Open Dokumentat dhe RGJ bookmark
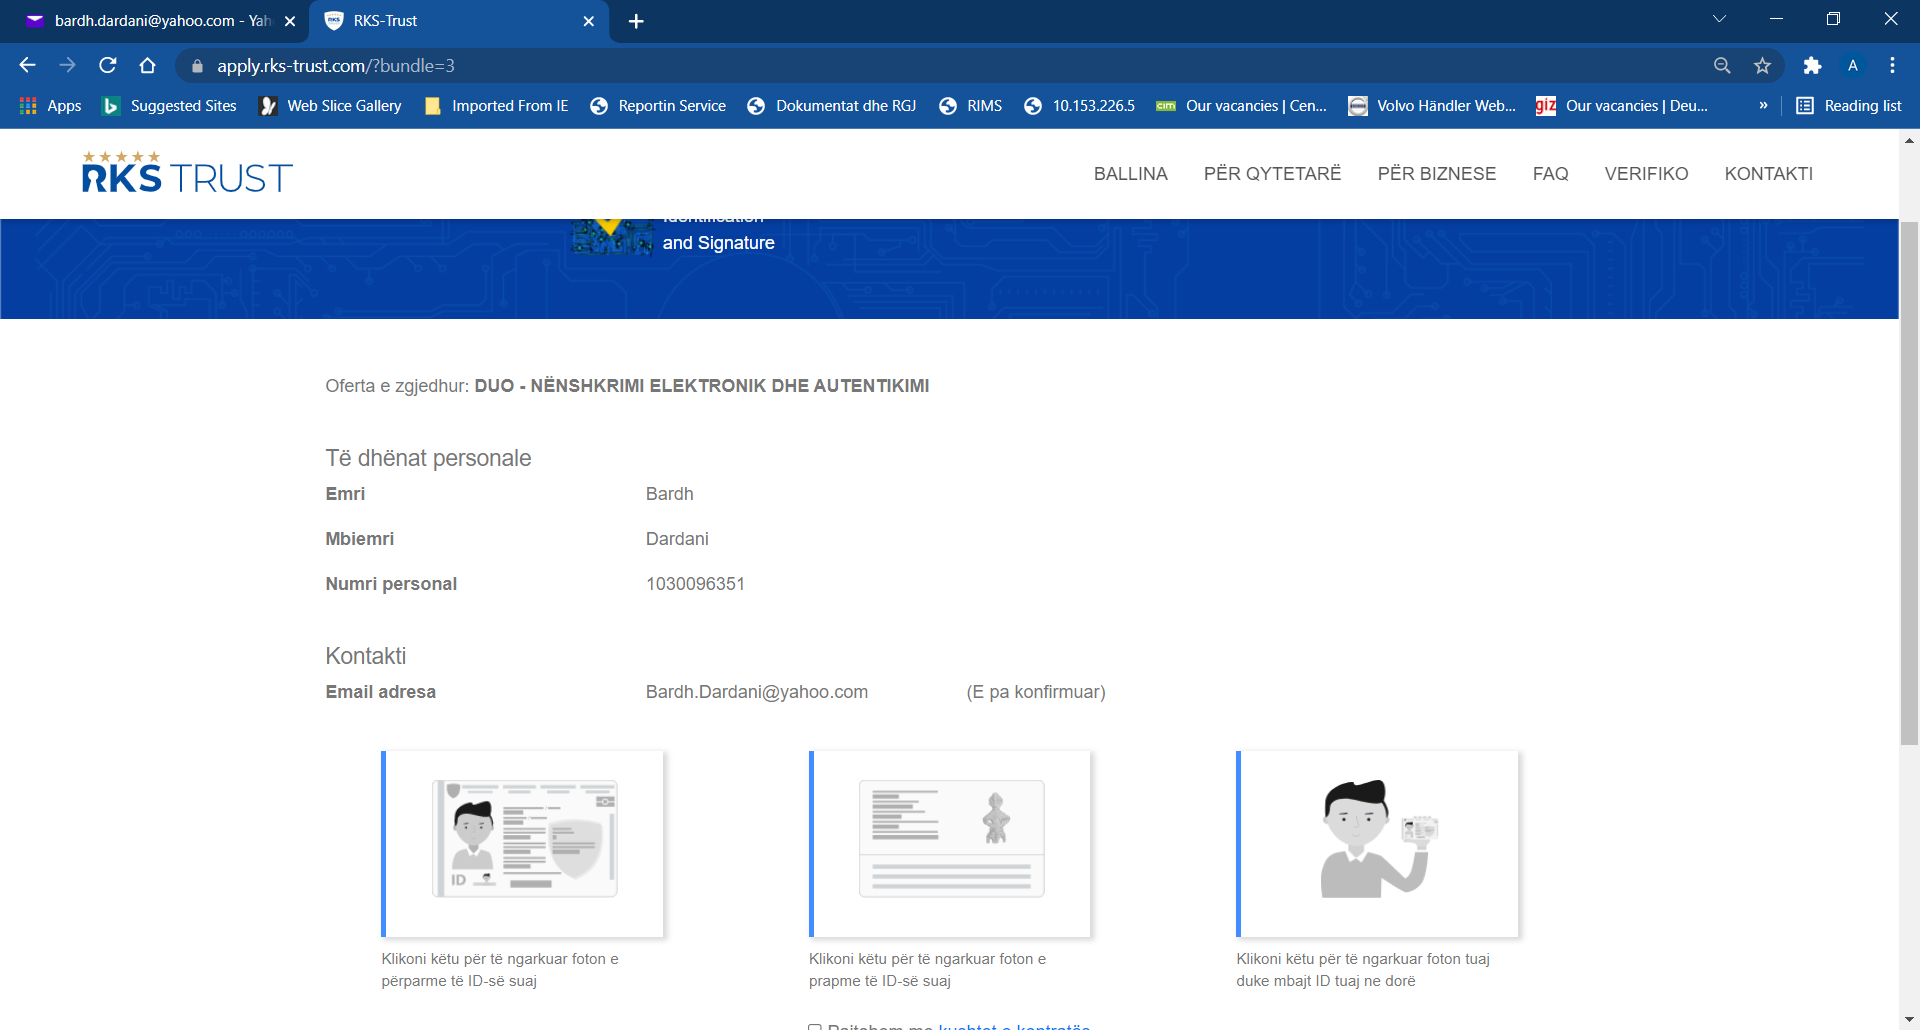The width and height of the screenshot is (1920, 1030). pyautogui.click(x=832, y=105)
